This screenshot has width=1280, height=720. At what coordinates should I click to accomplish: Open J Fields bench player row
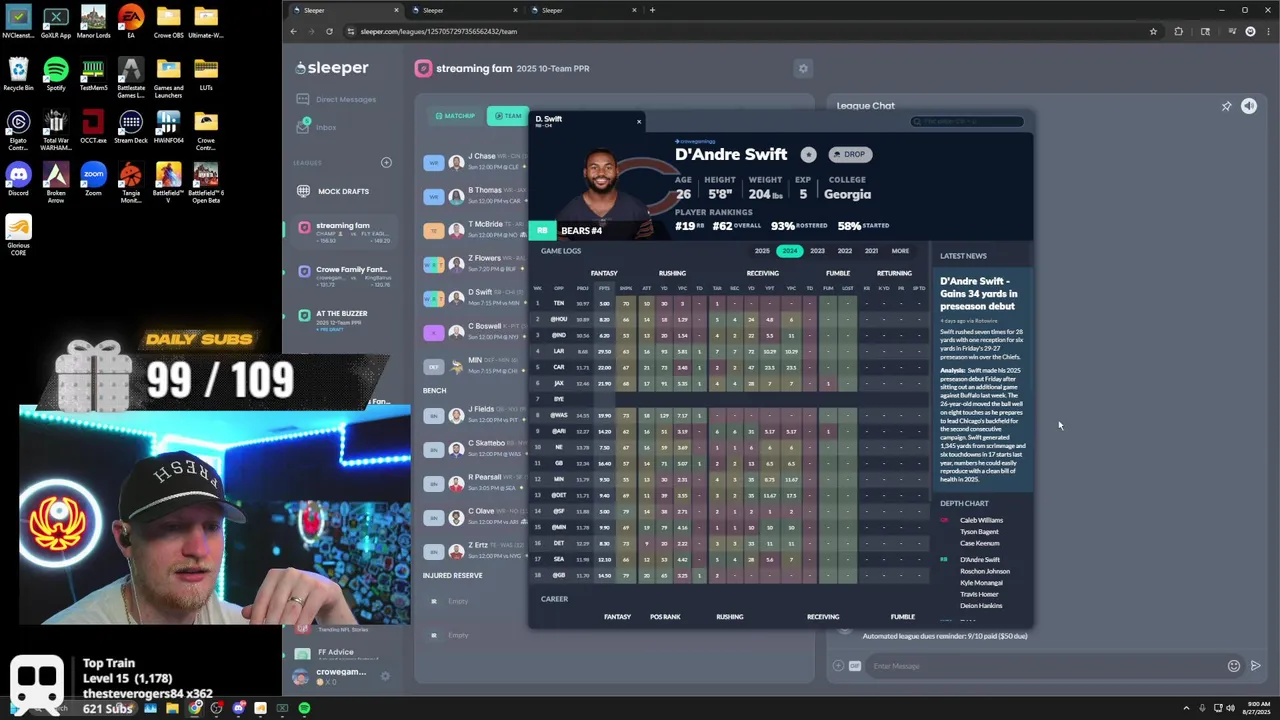click(x=476, y=415)
